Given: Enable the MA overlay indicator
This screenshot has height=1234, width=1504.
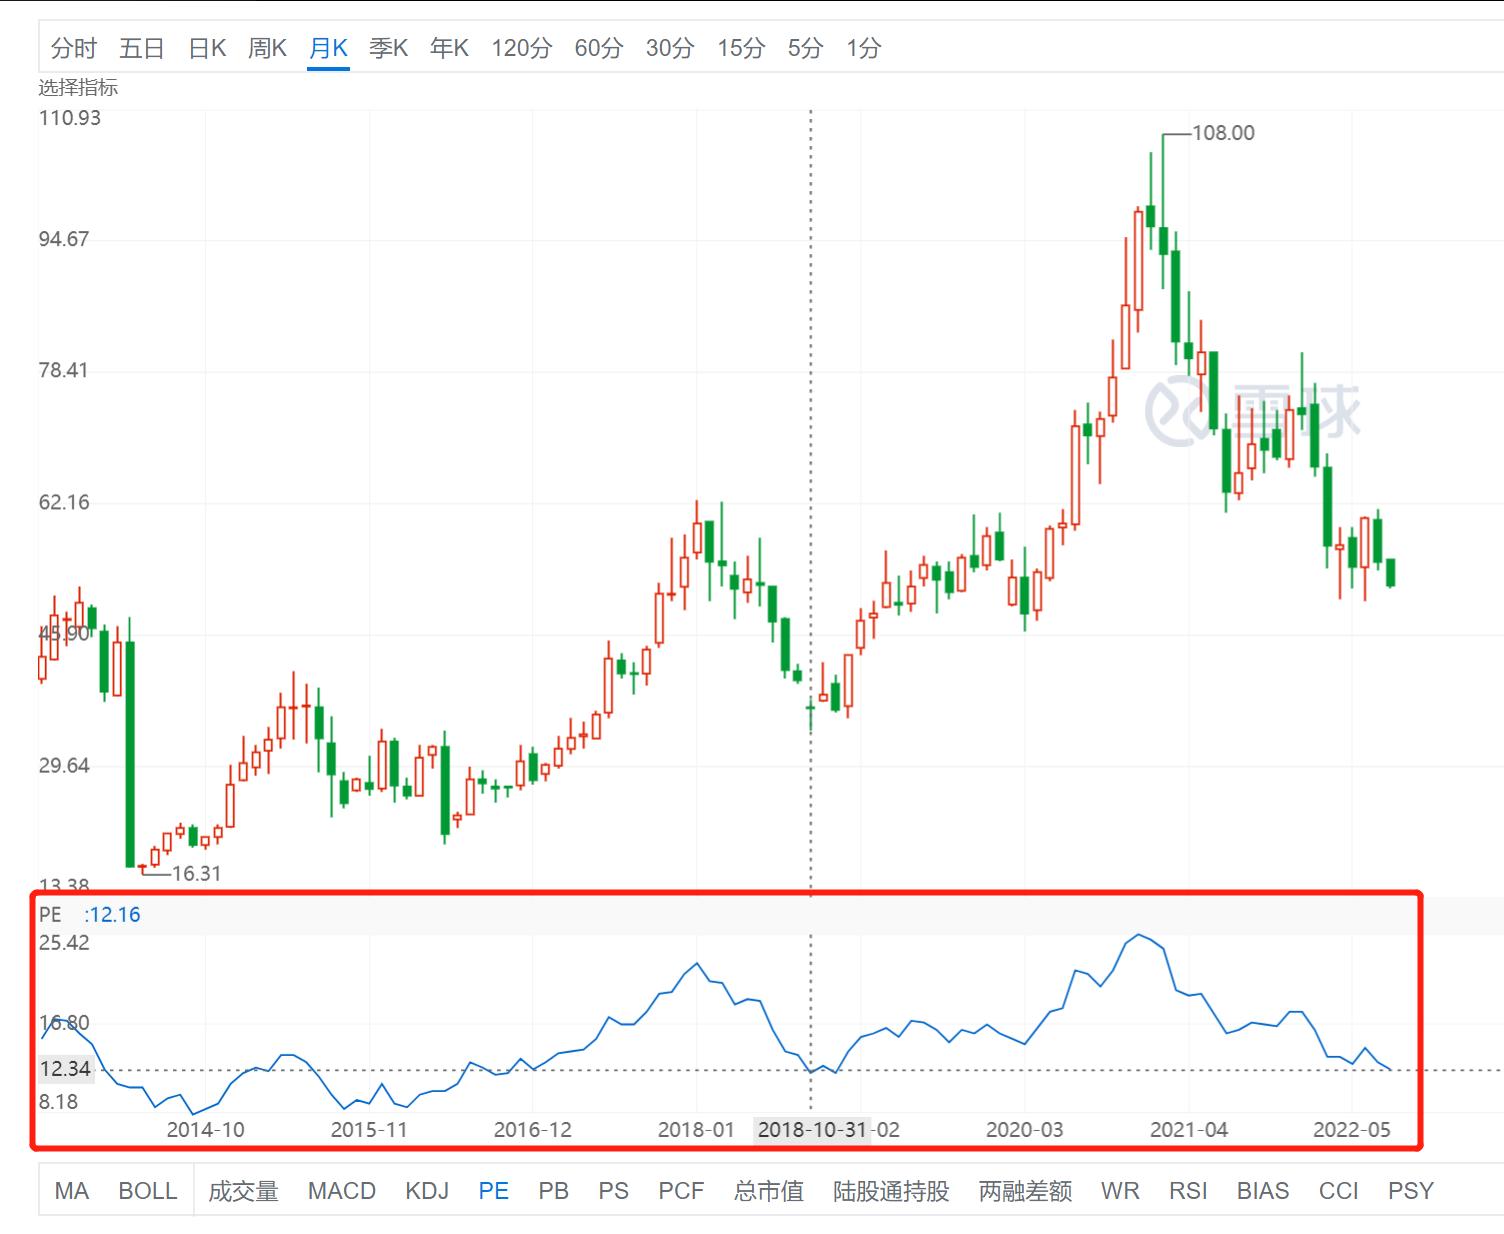Looking at the screenshot, I should point(72,1191).
